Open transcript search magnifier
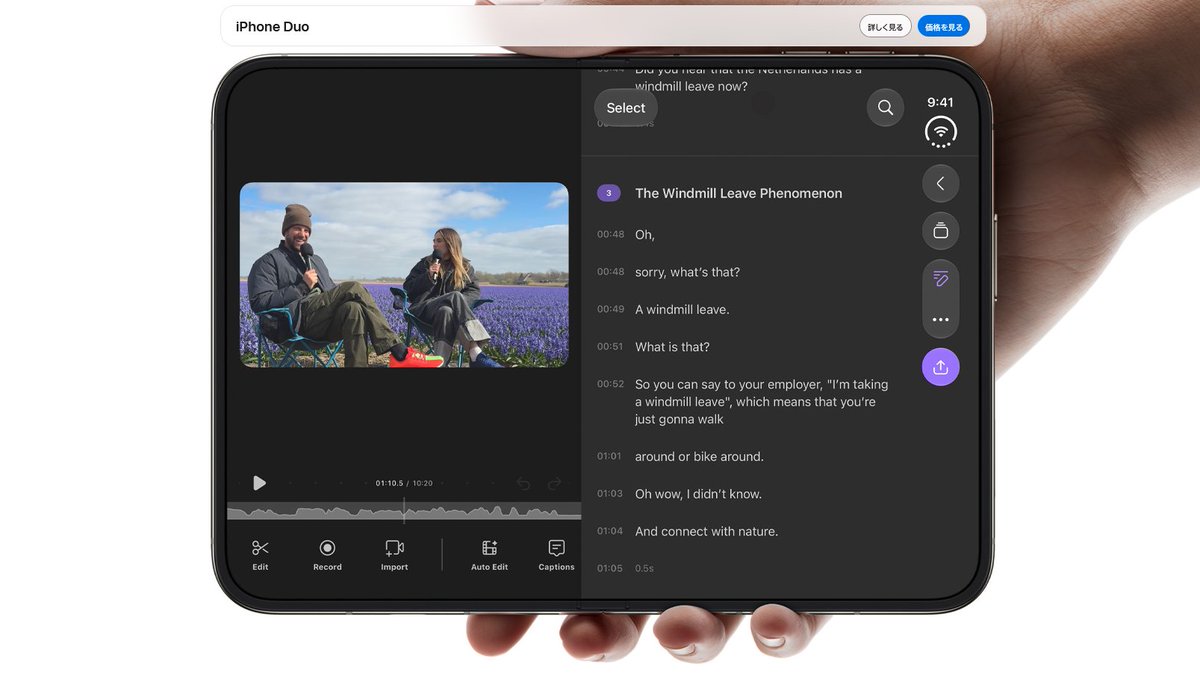The height and width of the screenshot is (693, 1200). 885,107
